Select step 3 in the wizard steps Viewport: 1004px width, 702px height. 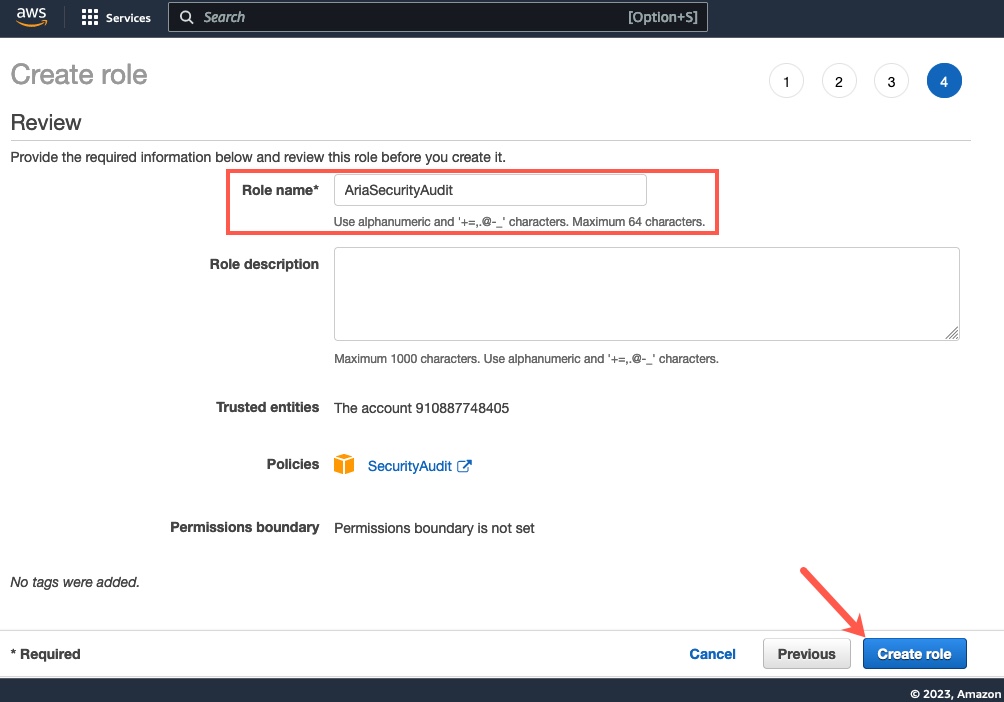tap(891, 80)
